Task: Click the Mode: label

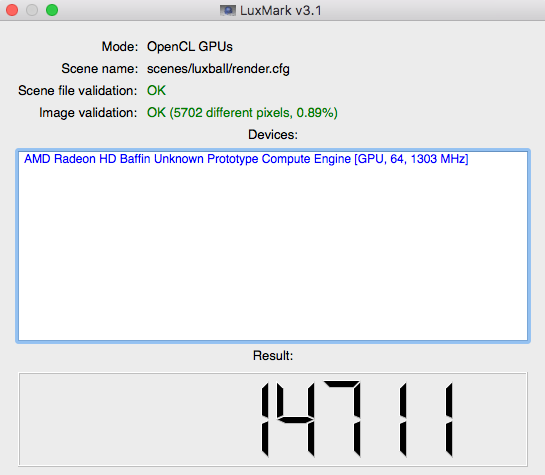Action: coord(120,47)
